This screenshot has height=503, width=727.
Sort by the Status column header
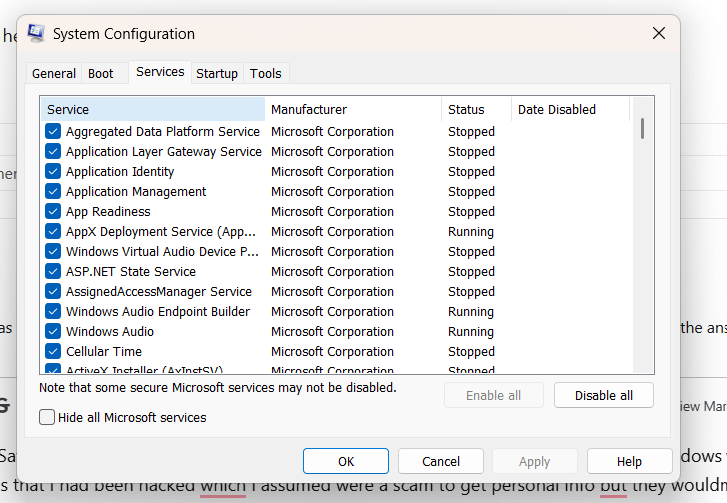(x=477, y=109)
